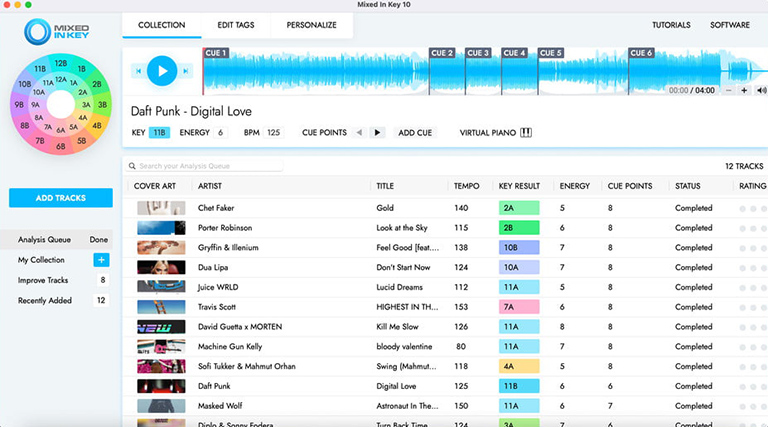768x427 pixels.
Task: Click the Add Tracks button
Action: pos(60,198)
